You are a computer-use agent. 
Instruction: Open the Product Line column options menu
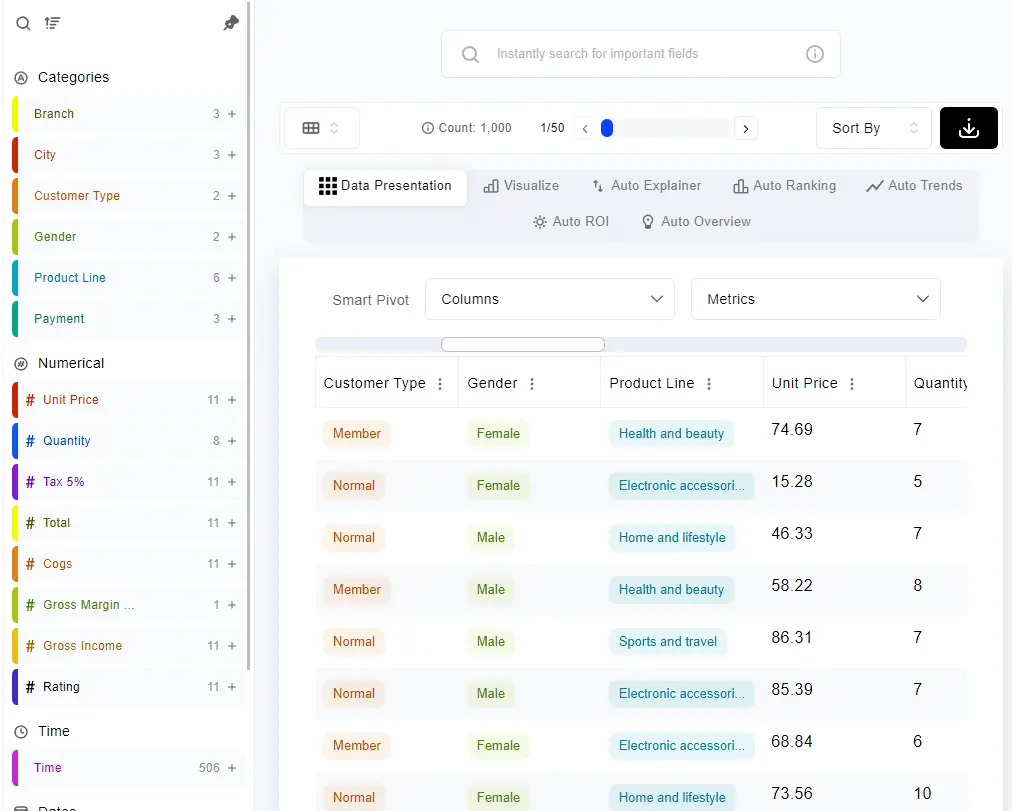[708, 382]
